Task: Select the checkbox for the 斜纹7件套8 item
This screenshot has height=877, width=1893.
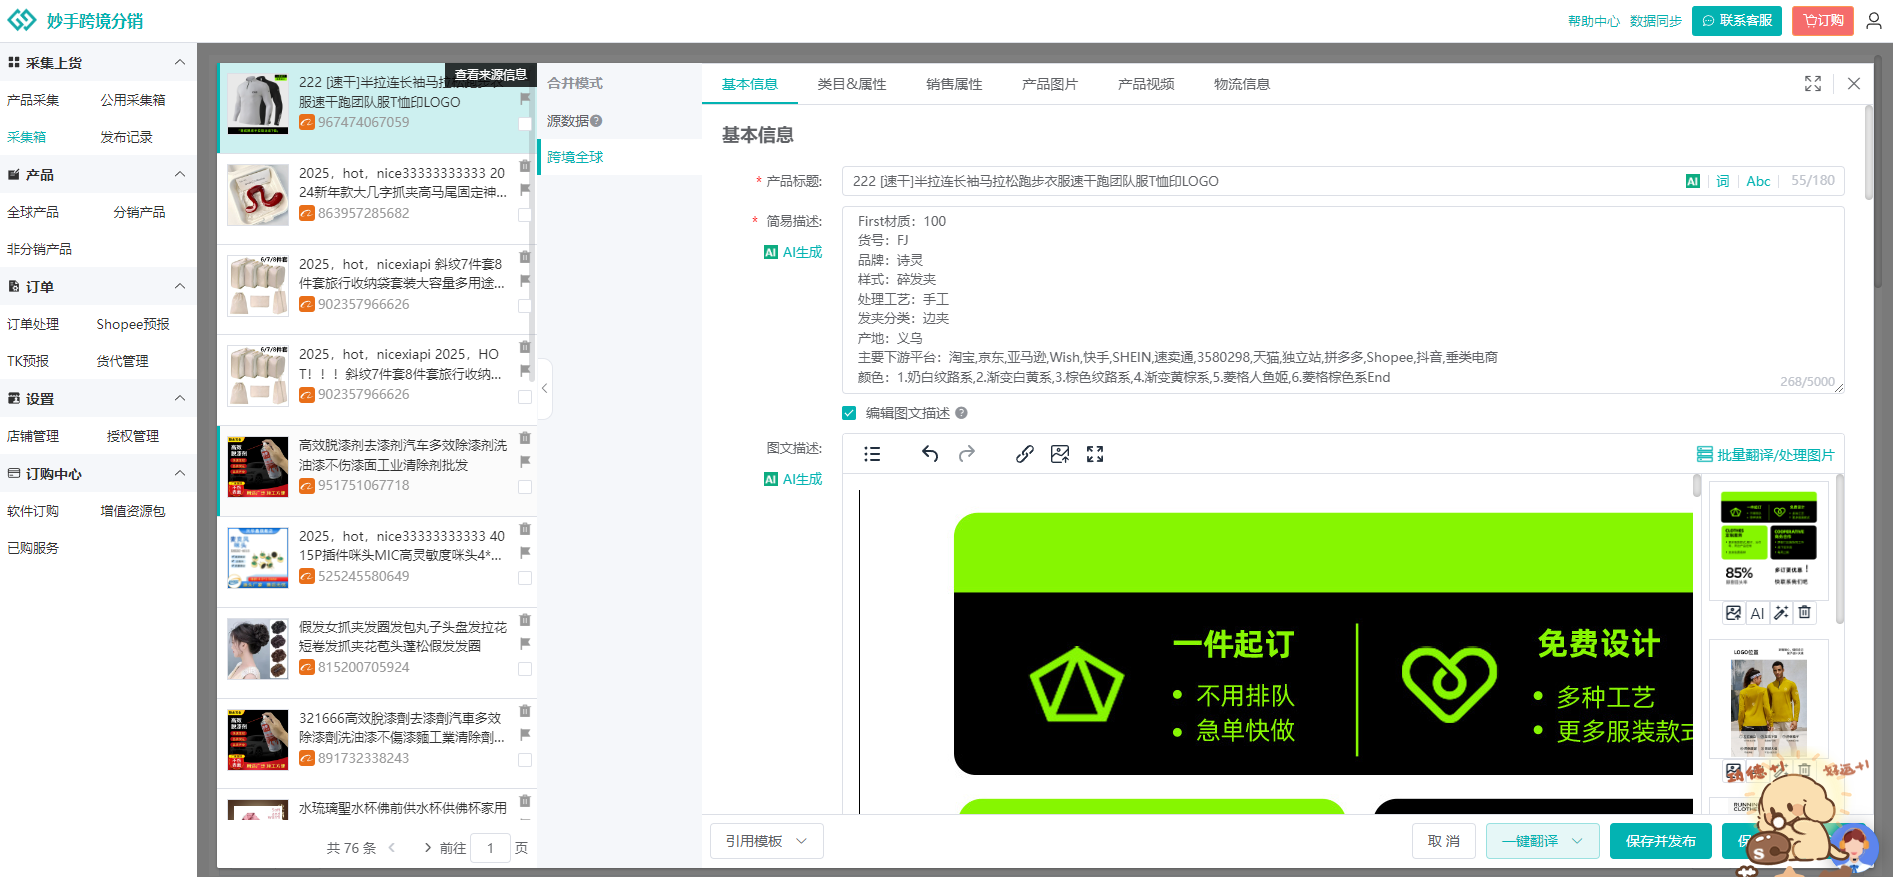Action: (x=525, y=306)
